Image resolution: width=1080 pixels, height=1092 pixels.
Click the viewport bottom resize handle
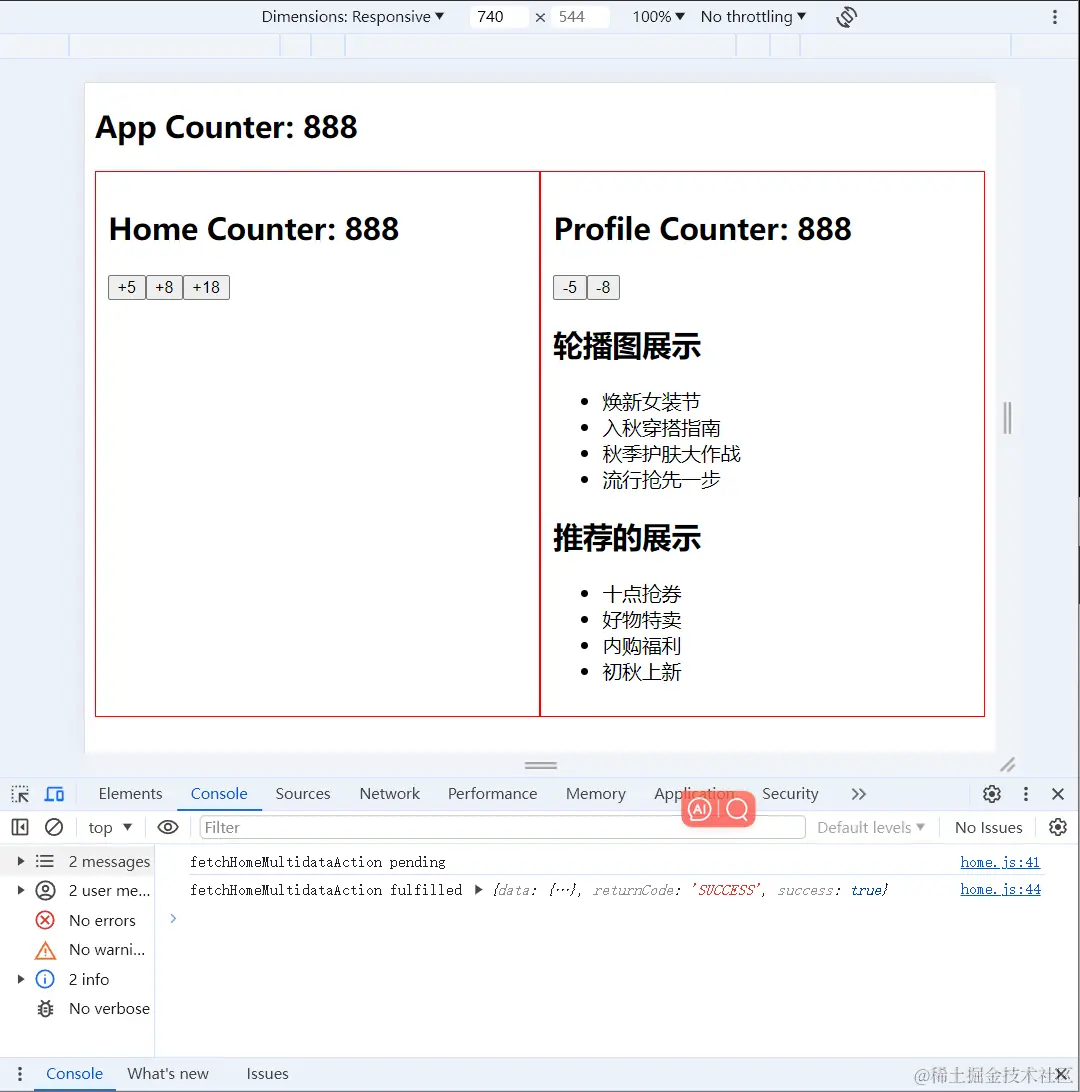pos(540,765)
